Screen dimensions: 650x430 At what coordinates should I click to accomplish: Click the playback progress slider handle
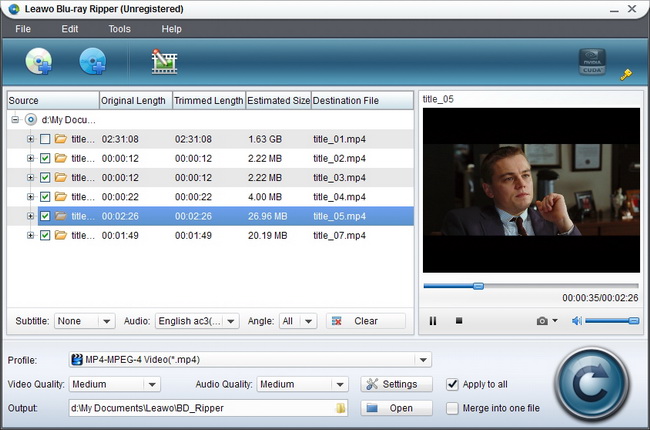(478, 286)
